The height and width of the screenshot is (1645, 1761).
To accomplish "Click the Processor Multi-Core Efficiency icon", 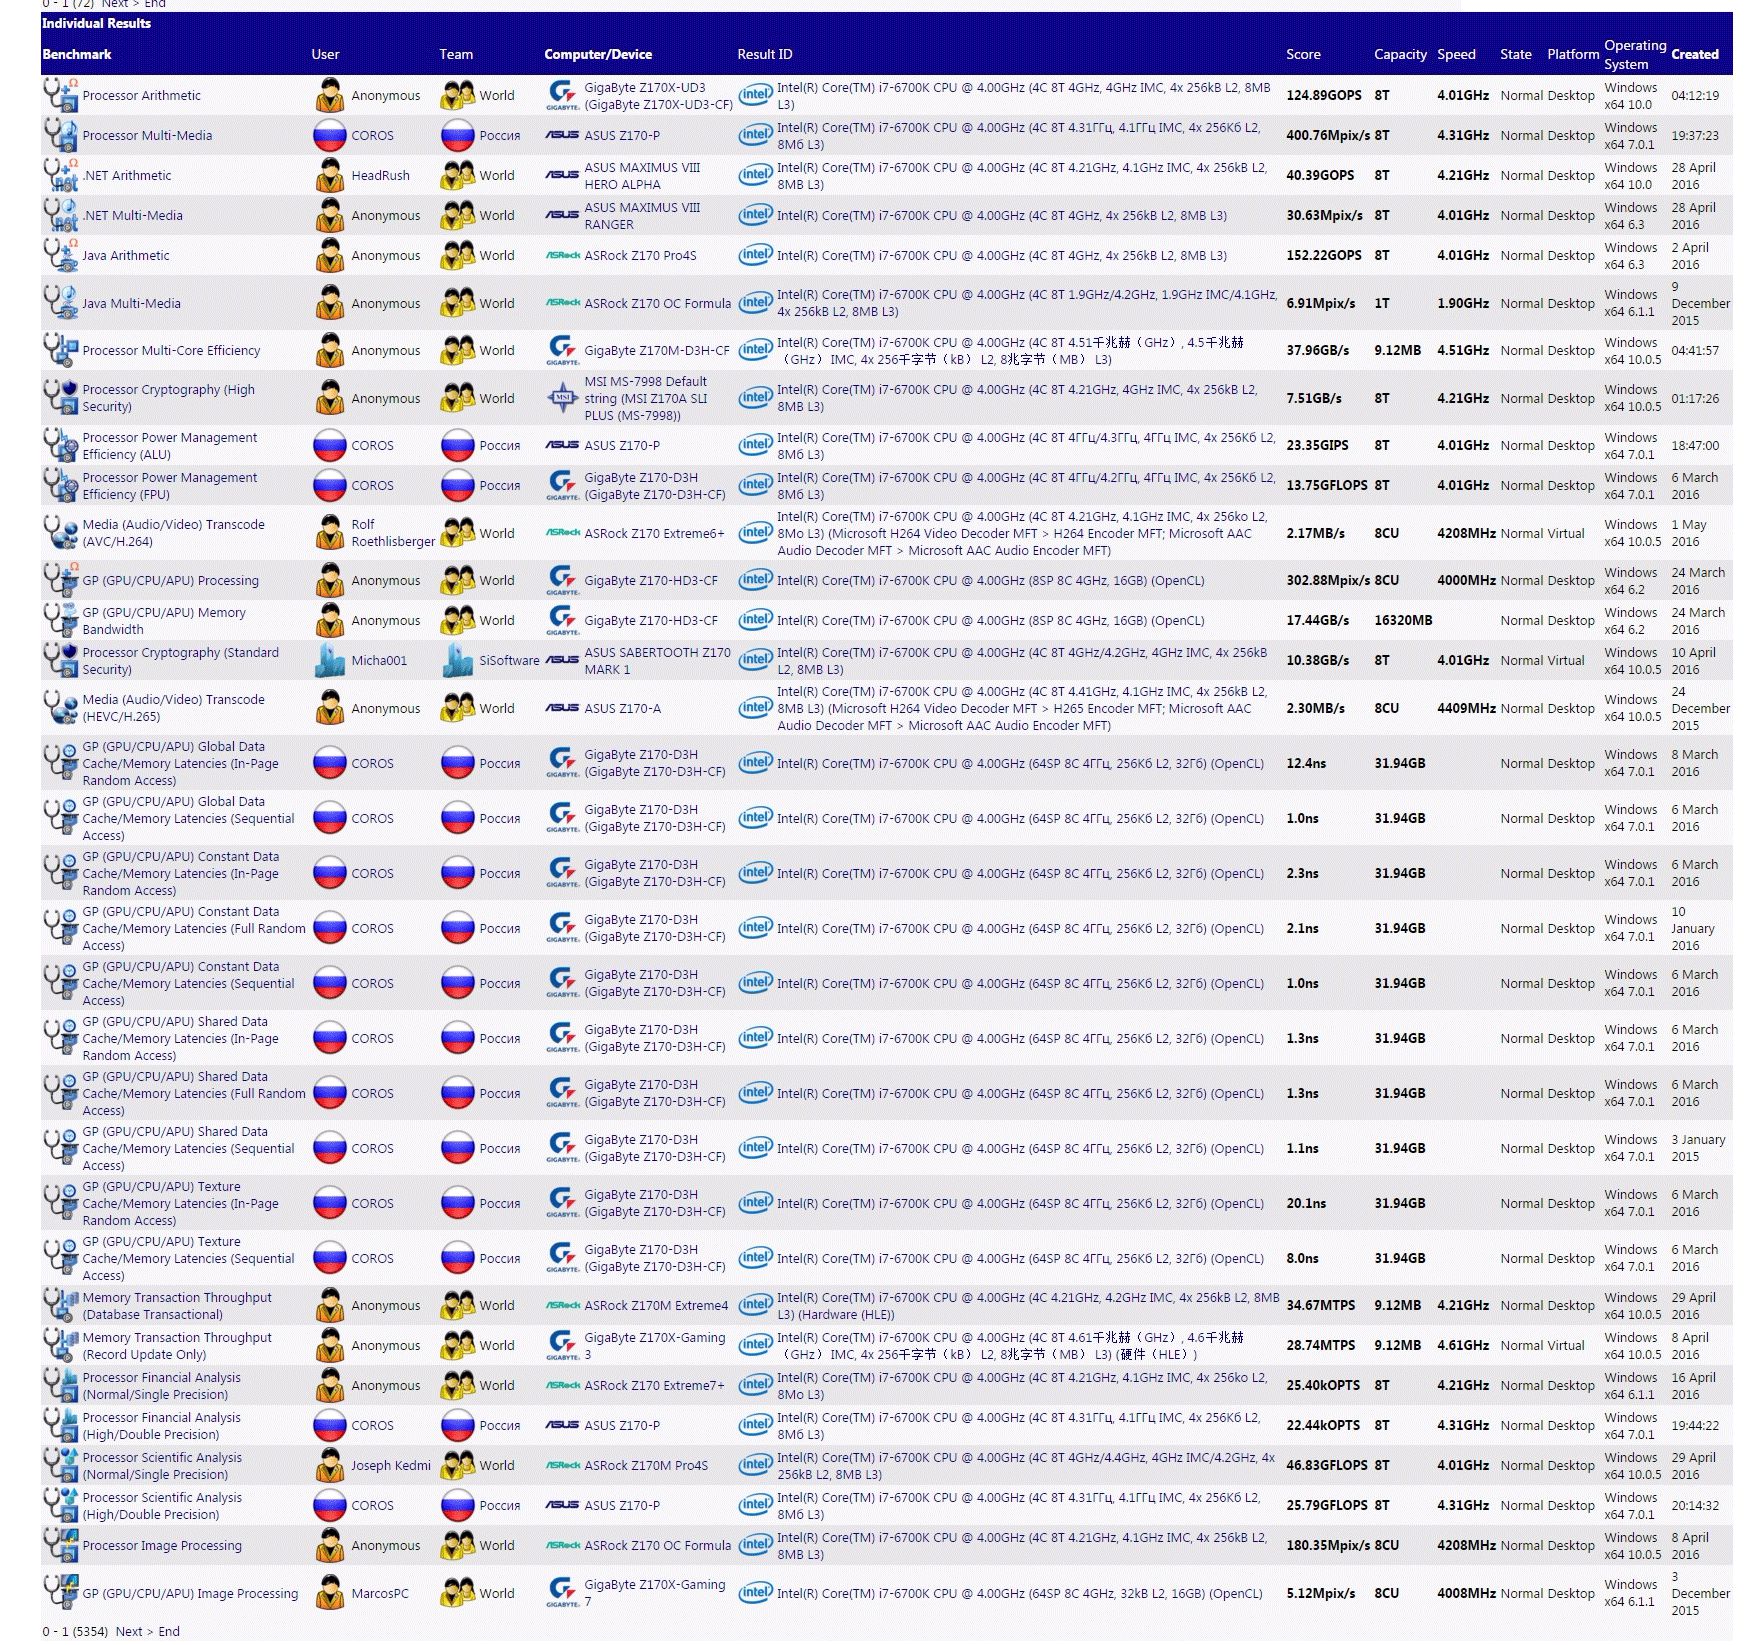I will pyautogui.click(x=60, y=350).
